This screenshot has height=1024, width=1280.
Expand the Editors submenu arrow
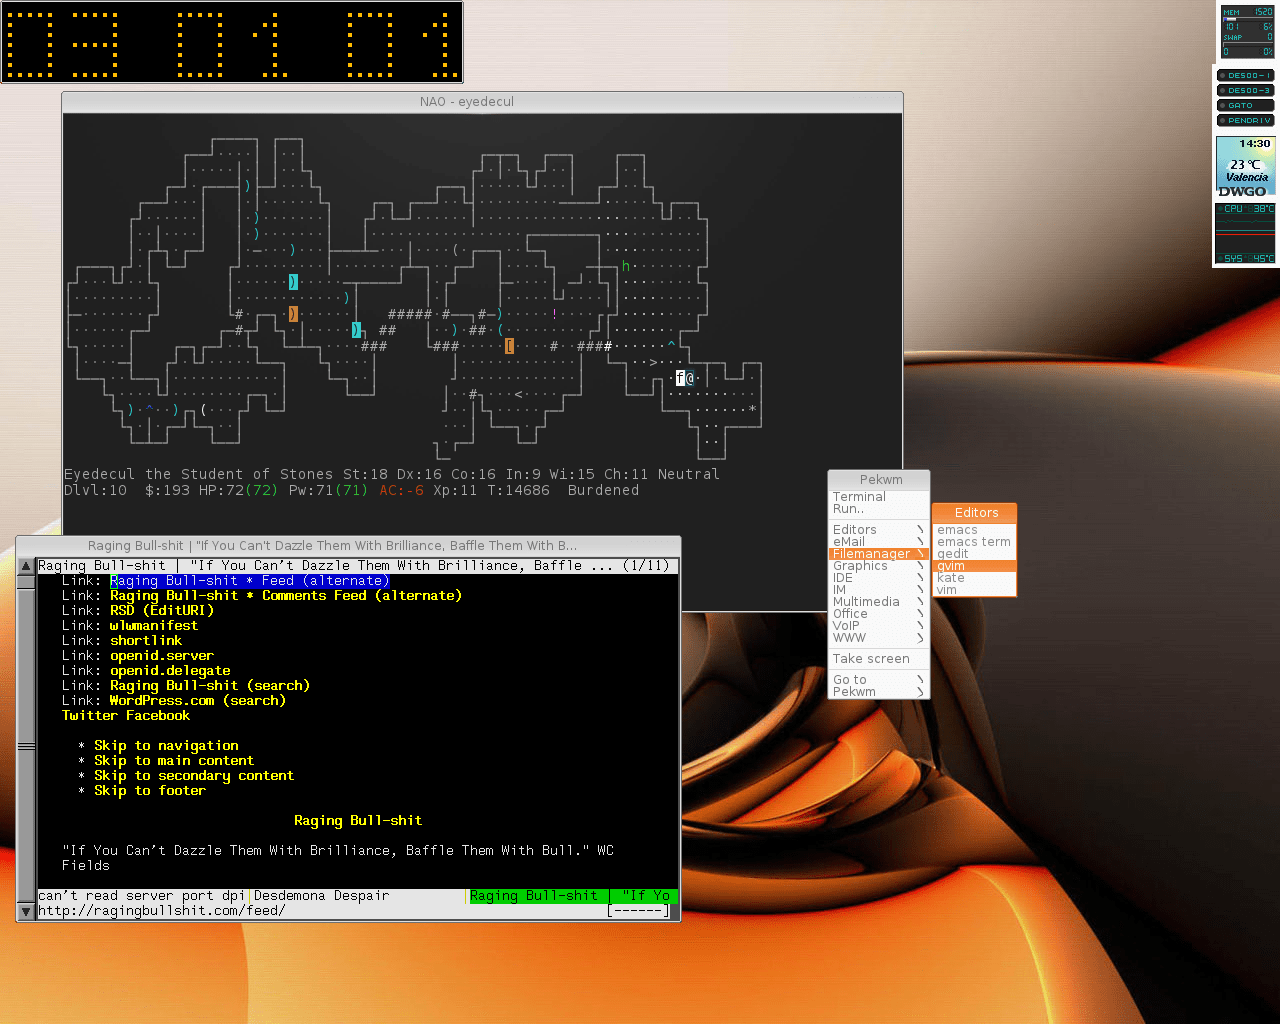coord(920,530)
